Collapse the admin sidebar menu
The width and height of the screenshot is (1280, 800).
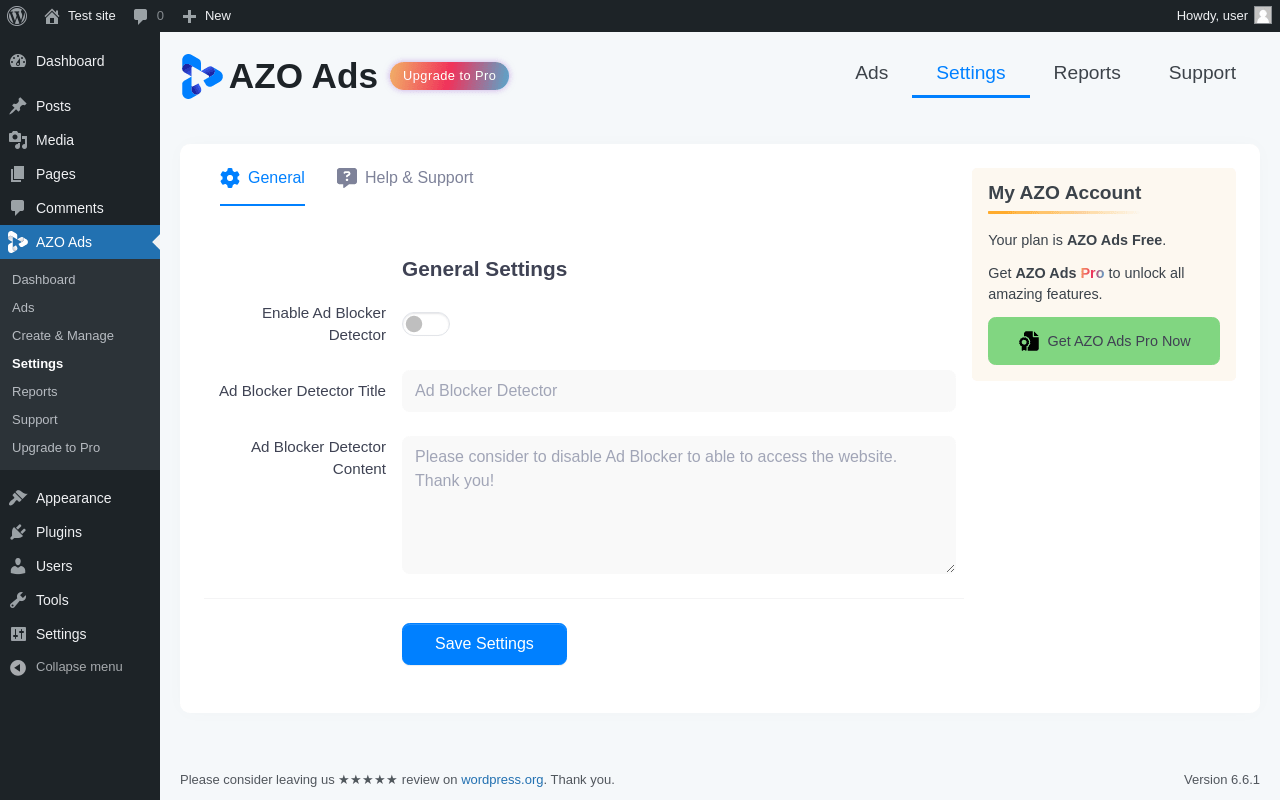tap(66, 667)
